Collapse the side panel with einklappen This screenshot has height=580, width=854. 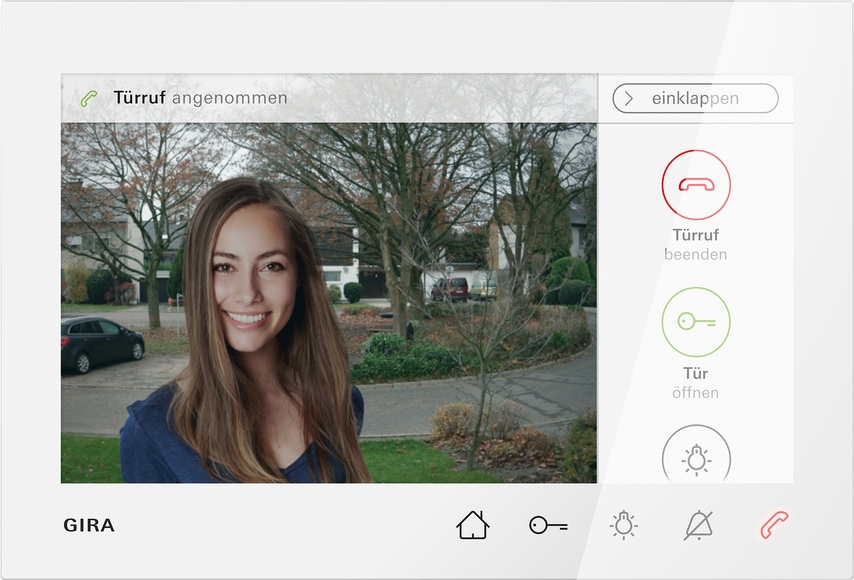(x=695, y=98)
